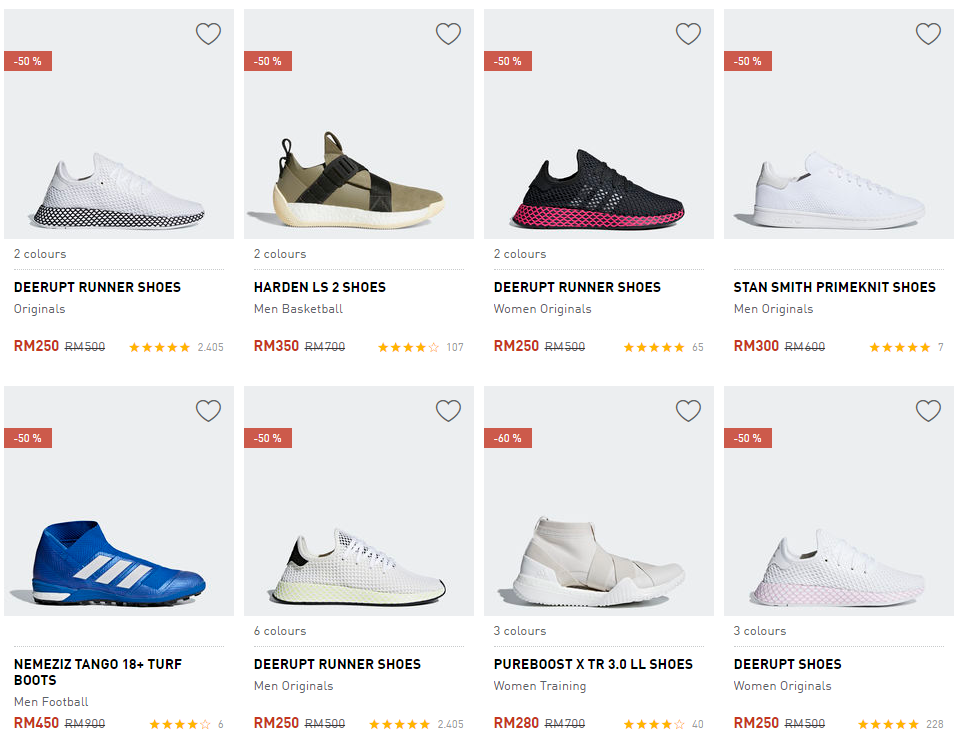This screenshot has height=753, width=965.
Task: Tap heart icon on Pureboost X TR 3.0
Action: (x=688, y=411)
